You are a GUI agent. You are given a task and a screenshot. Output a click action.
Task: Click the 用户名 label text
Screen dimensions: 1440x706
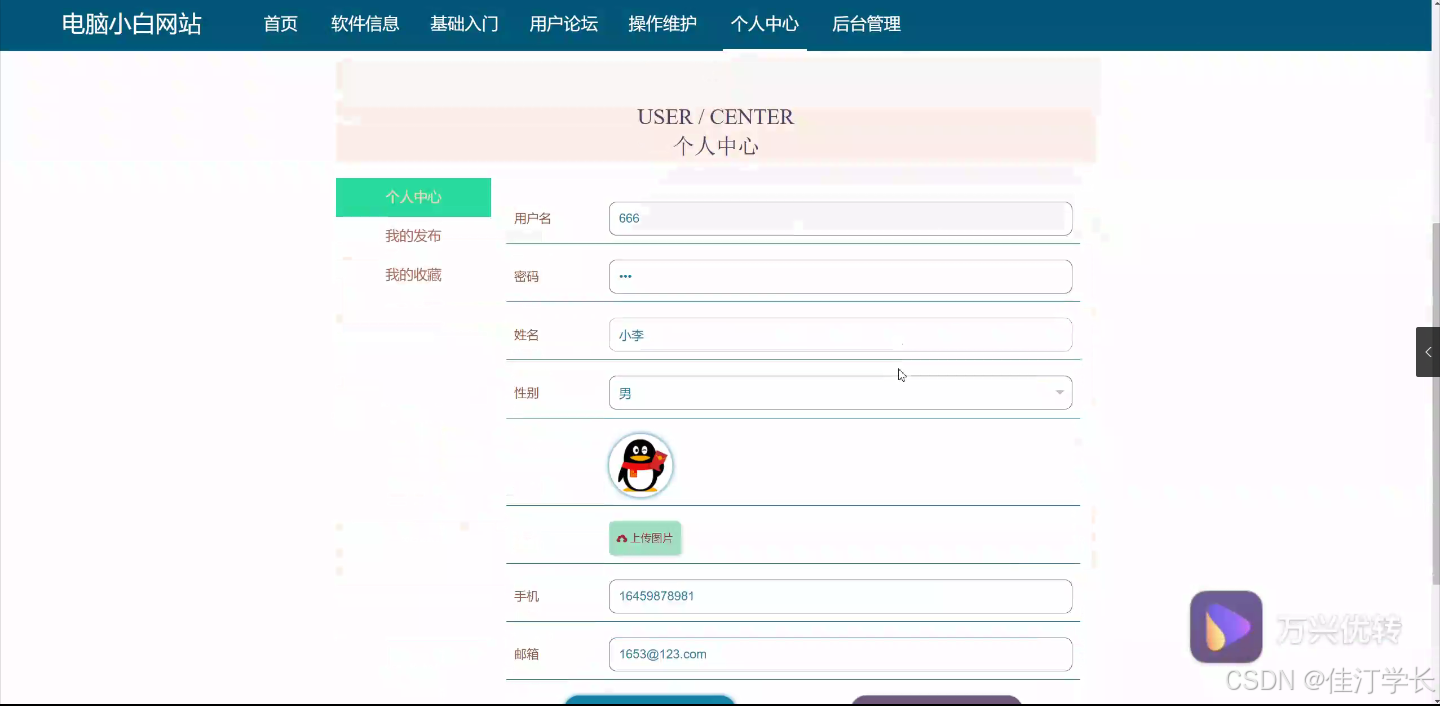point(533,218)
